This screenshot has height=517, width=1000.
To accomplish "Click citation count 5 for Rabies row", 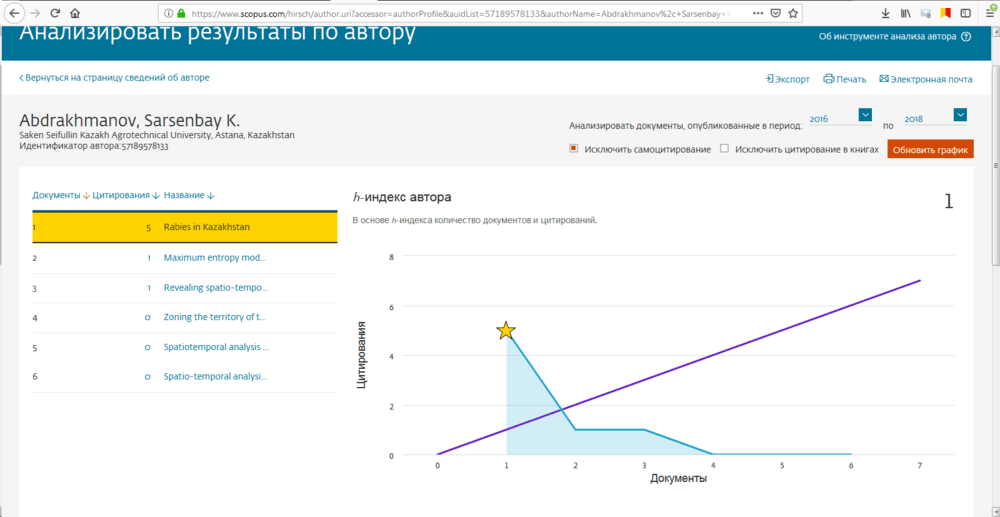I will [148, 228].
